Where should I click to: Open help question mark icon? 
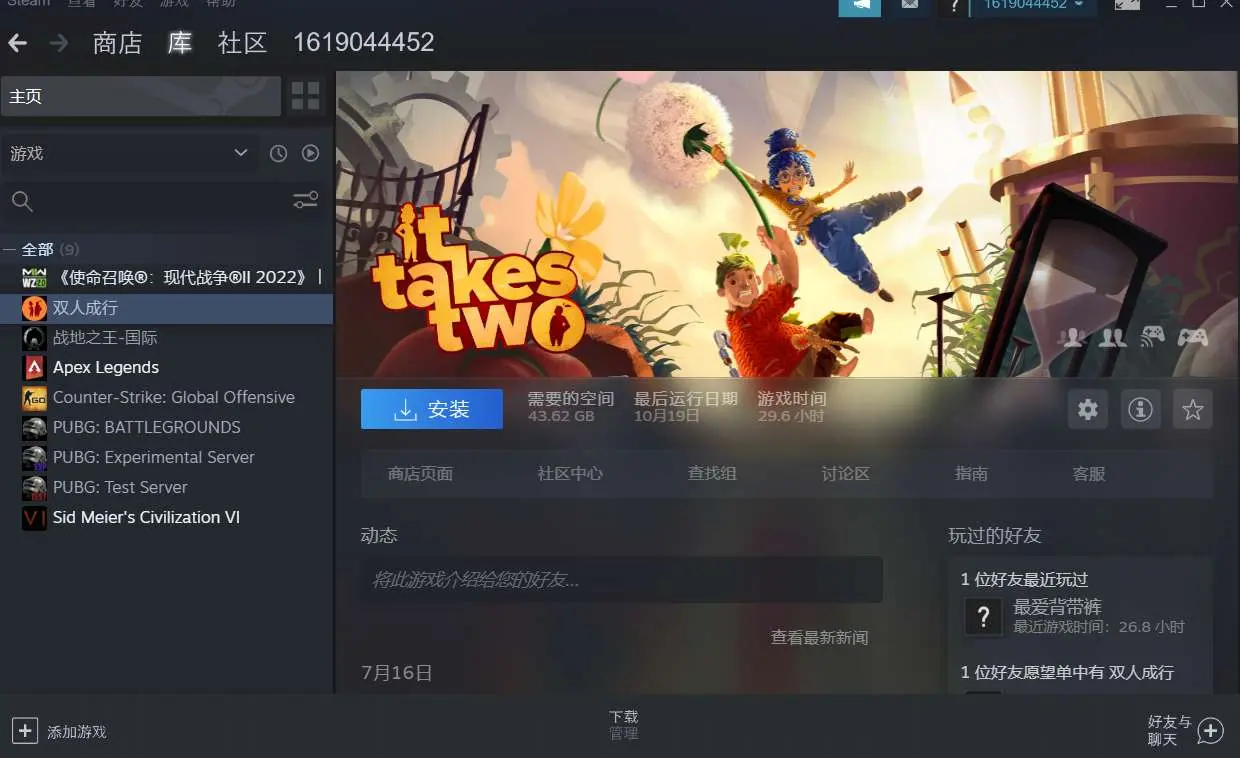(953, 7)
